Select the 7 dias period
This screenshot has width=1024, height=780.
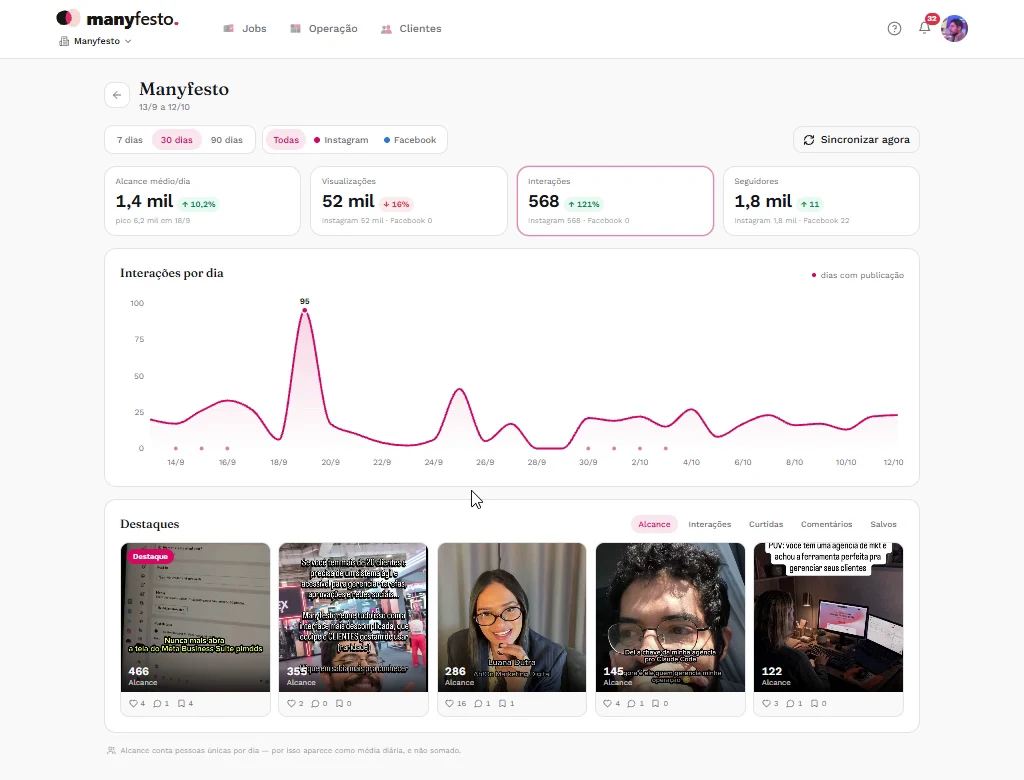click(129, 140)
